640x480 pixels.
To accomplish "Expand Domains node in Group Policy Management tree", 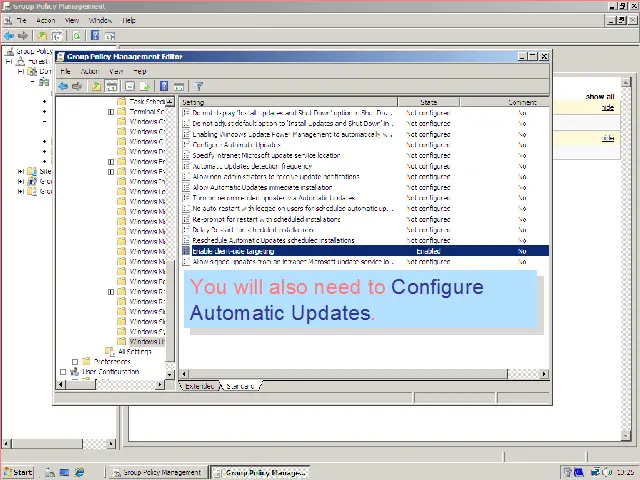I will pos(20,71).
